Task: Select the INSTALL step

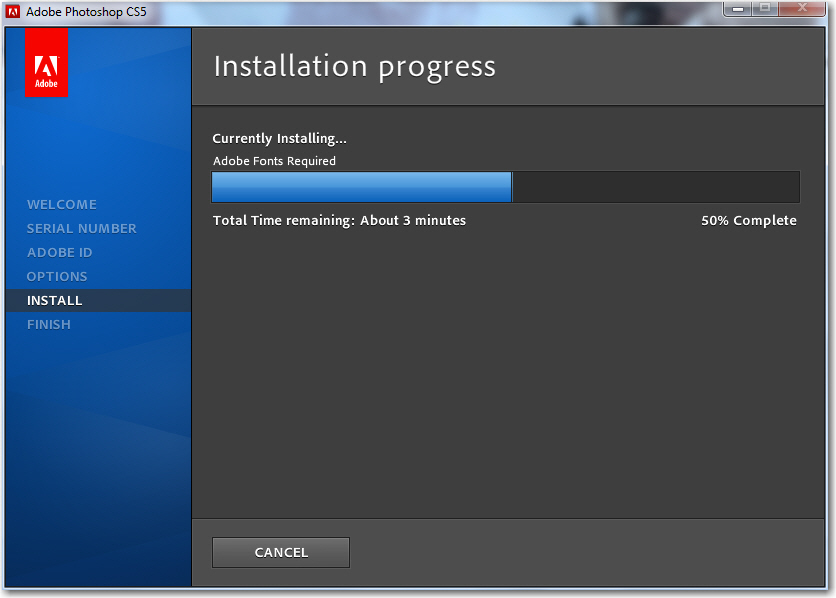Action: [x=98, y=301]
